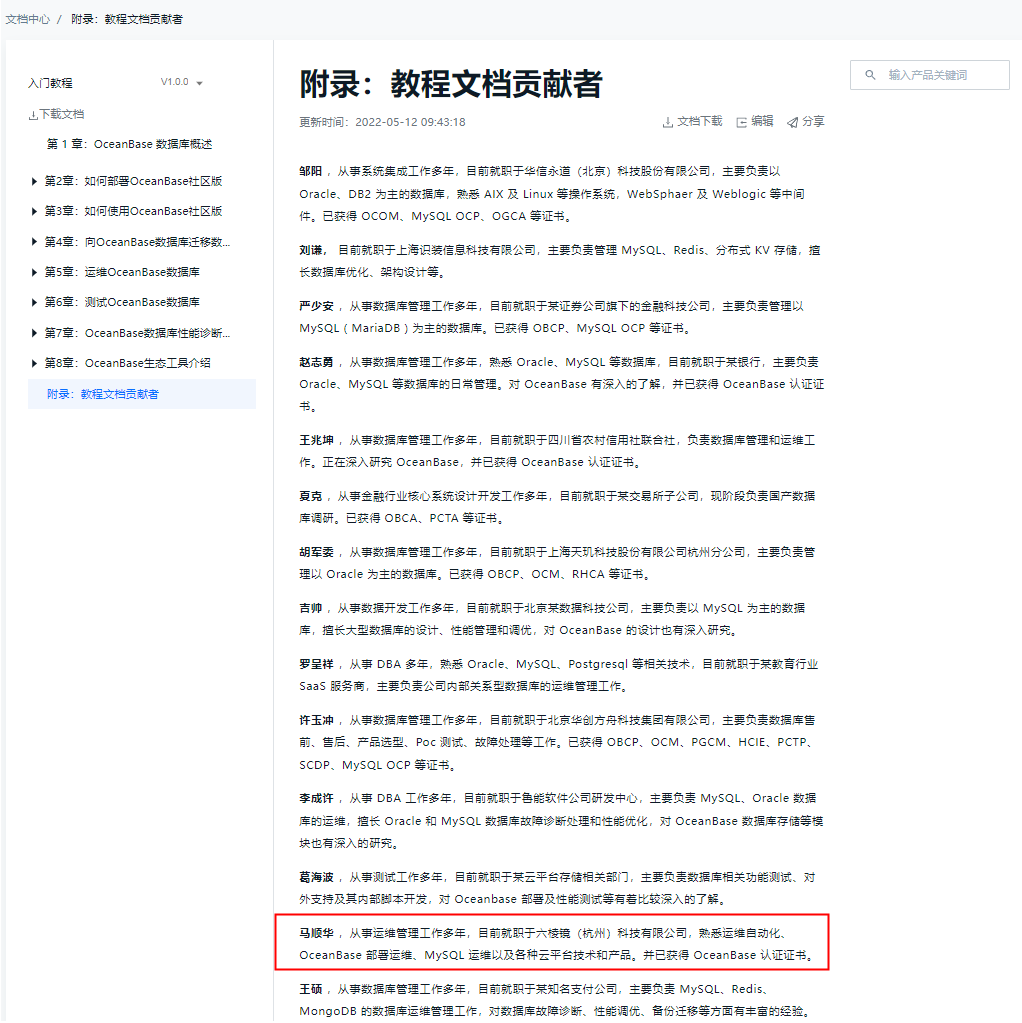1022x1023 pixels.
Task: Open 第 1 章 OceanBase 数据库概述
Action: pos(129,144)
